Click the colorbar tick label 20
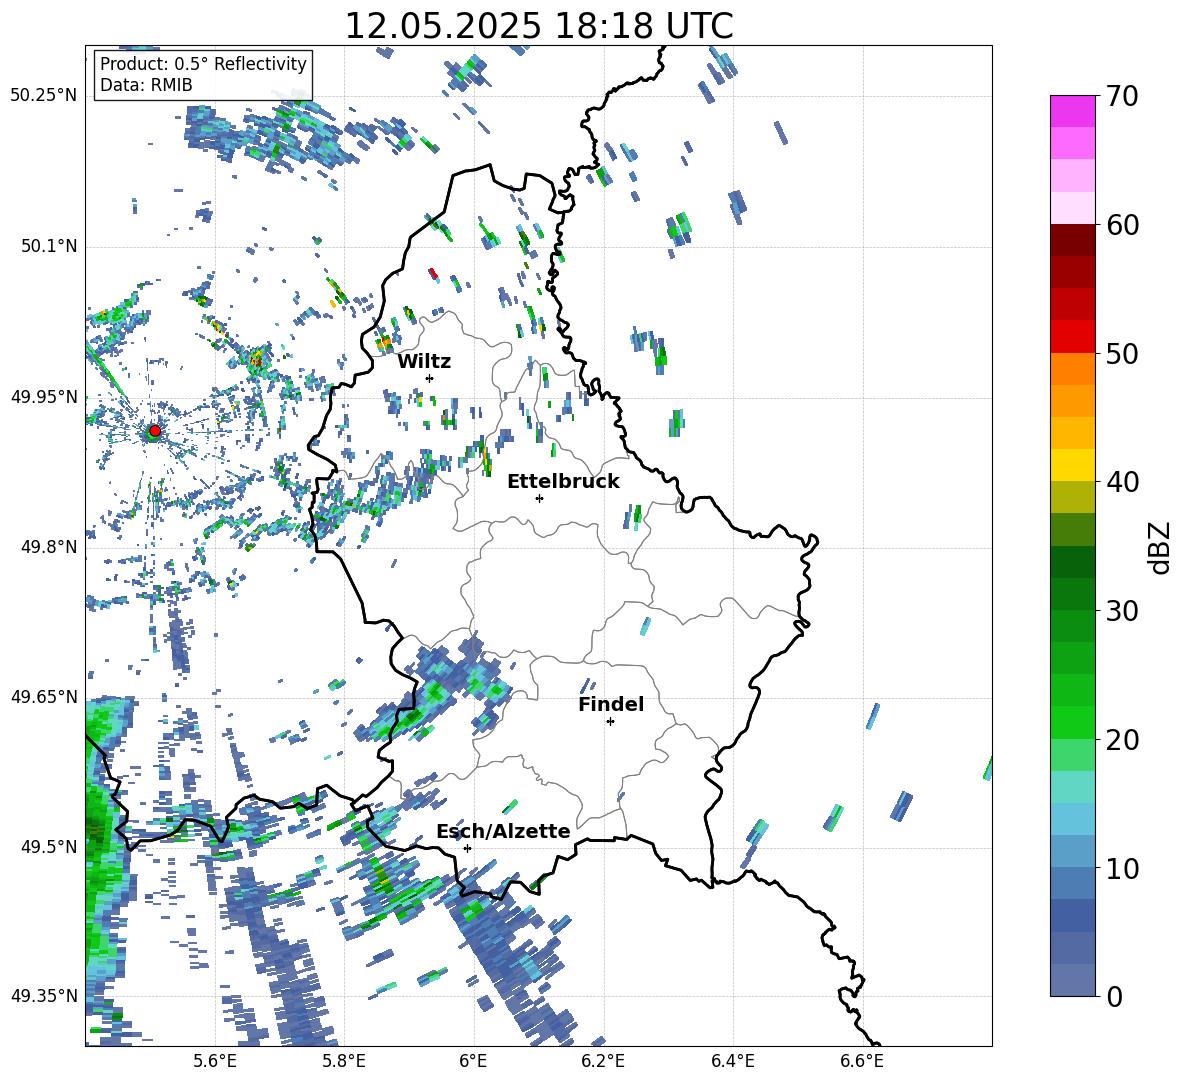The image size is (1184, 1081). 1122,740
